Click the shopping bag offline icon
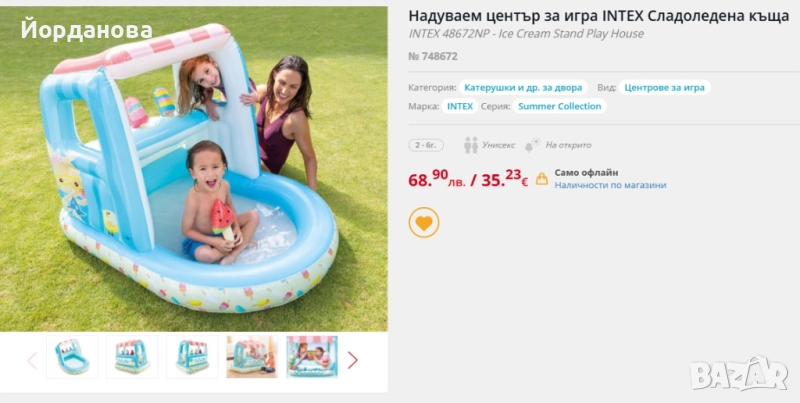800x403 pixels. pos(542,179)
